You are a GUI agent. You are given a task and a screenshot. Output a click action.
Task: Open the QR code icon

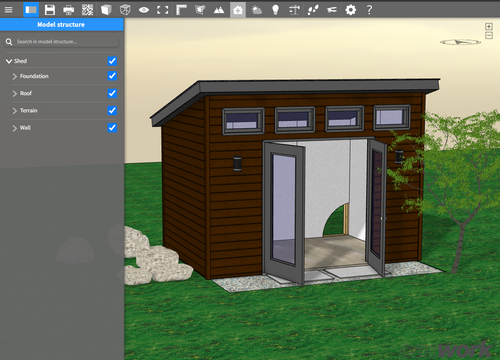(87, 10)
